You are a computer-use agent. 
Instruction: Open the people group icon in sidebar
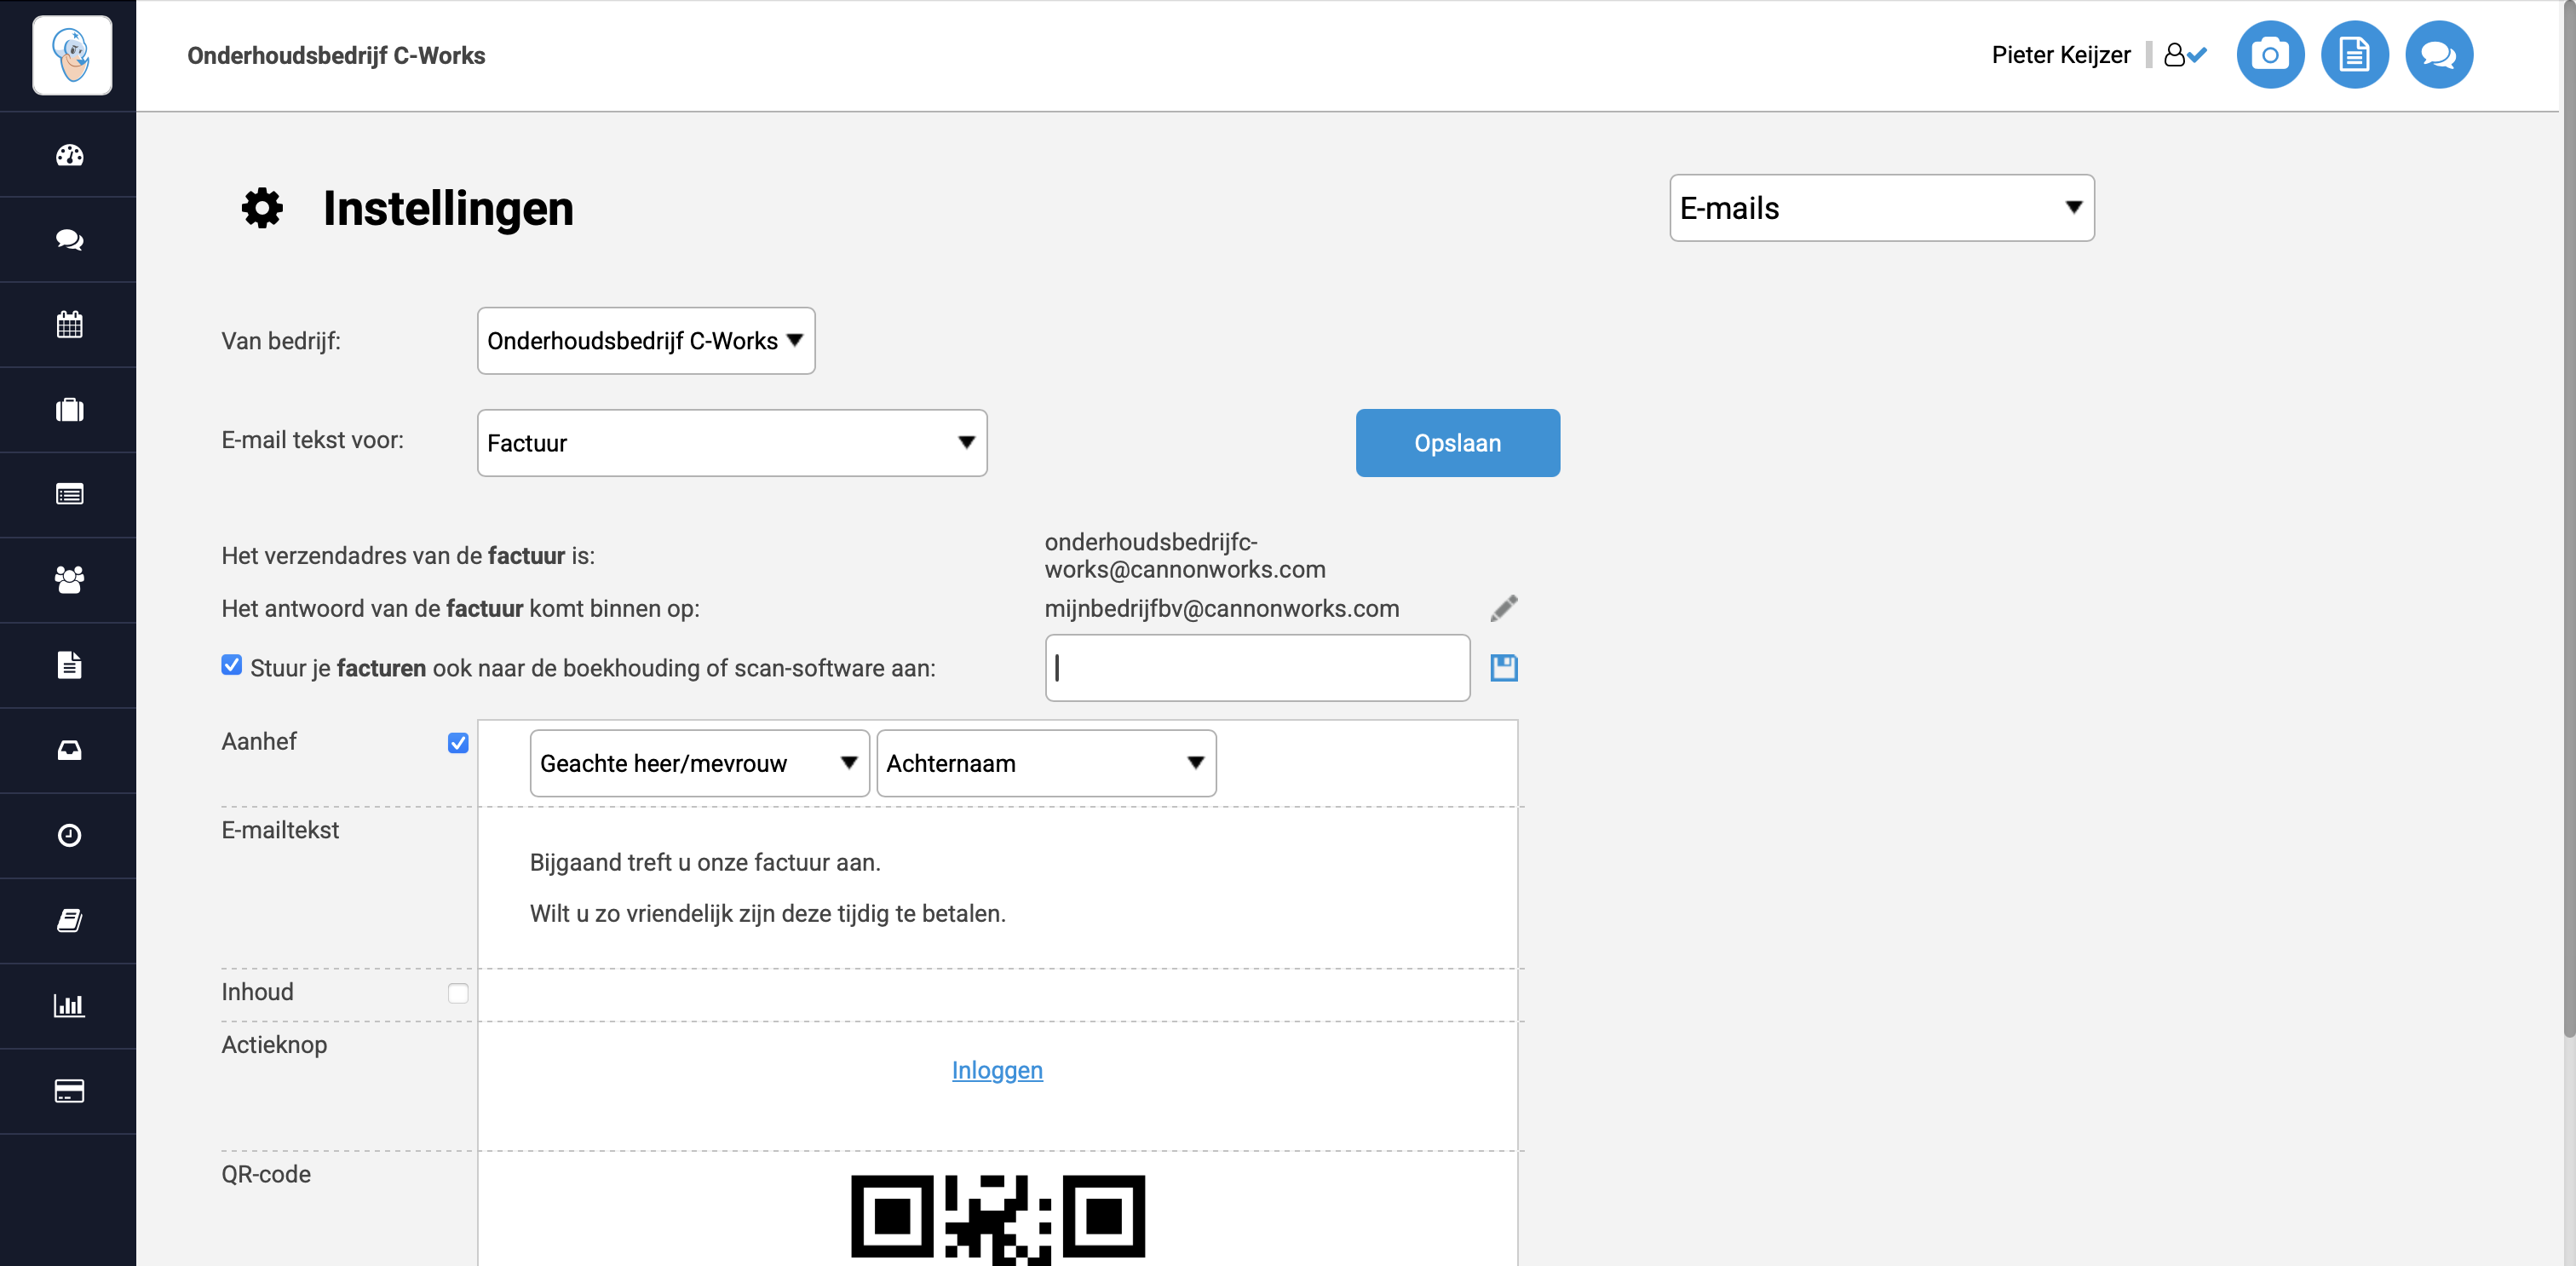tap(69, 580)
